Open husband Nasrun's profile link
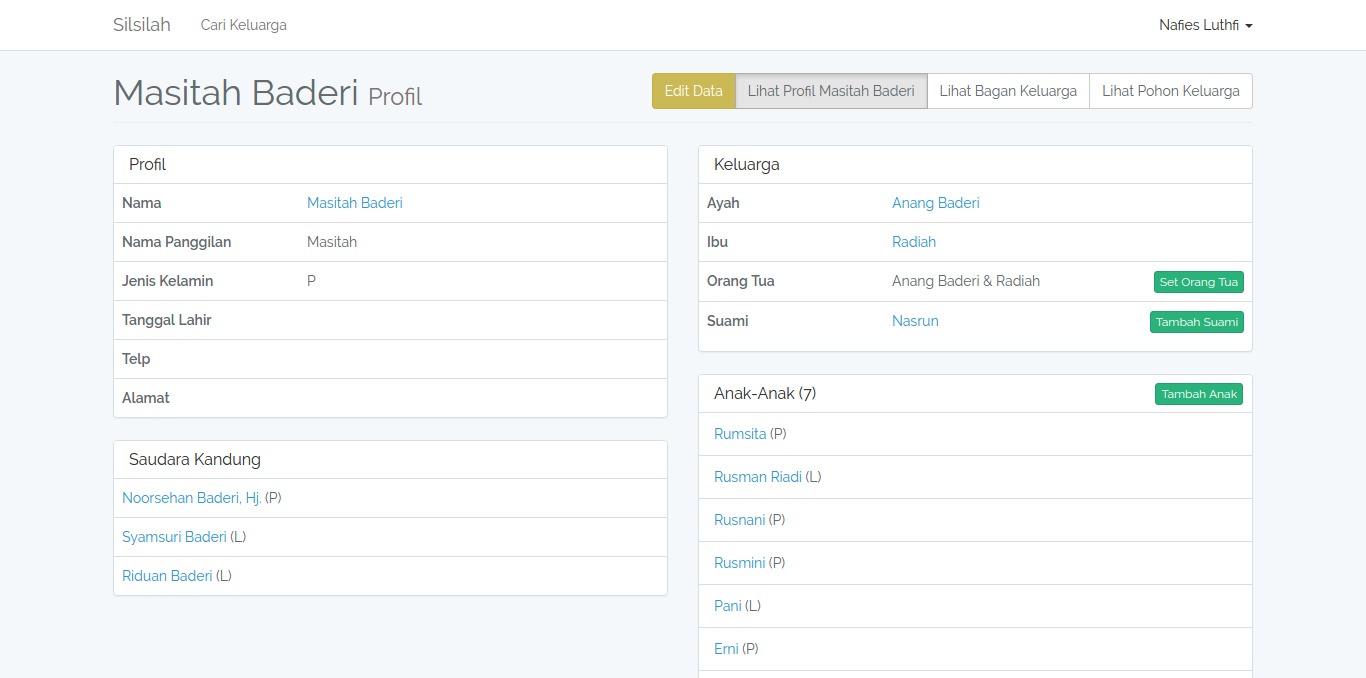This screenshot has height=678, width=1366. coord(914,321)
